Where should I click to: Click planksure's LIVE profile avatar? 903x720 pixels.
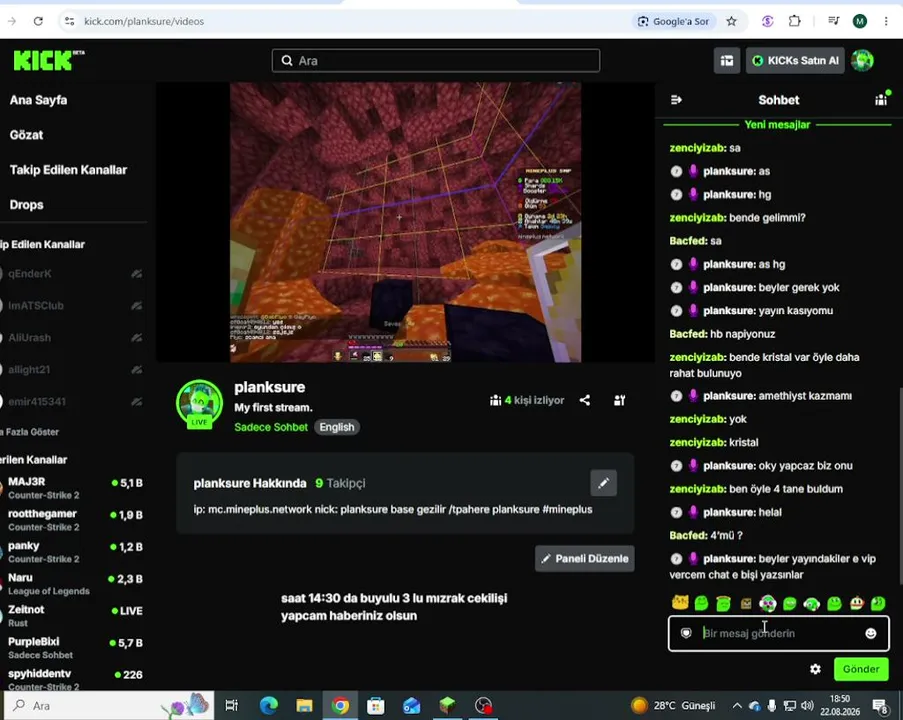coord(199,404)
